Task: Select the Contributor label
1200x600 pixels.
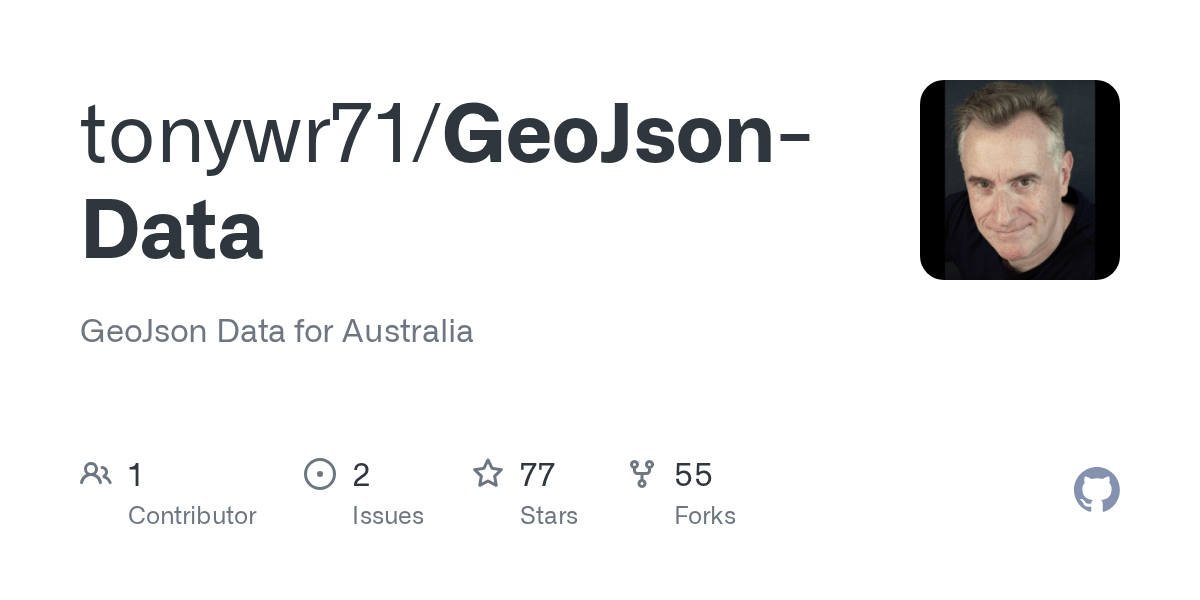Action: coord(192,516)
